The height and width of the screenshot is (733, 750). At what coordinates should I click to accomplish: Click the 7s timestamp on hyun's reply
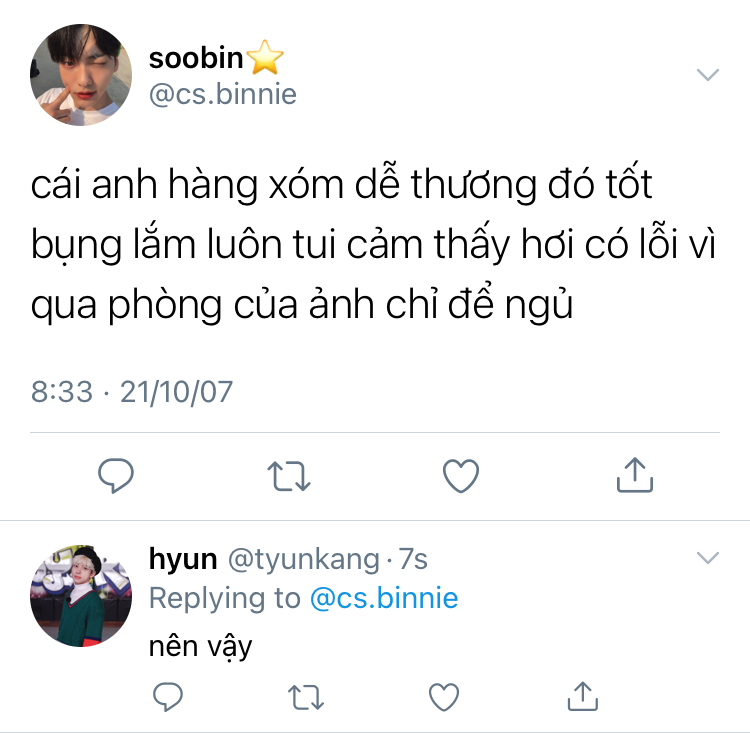[x=413, y=558]
